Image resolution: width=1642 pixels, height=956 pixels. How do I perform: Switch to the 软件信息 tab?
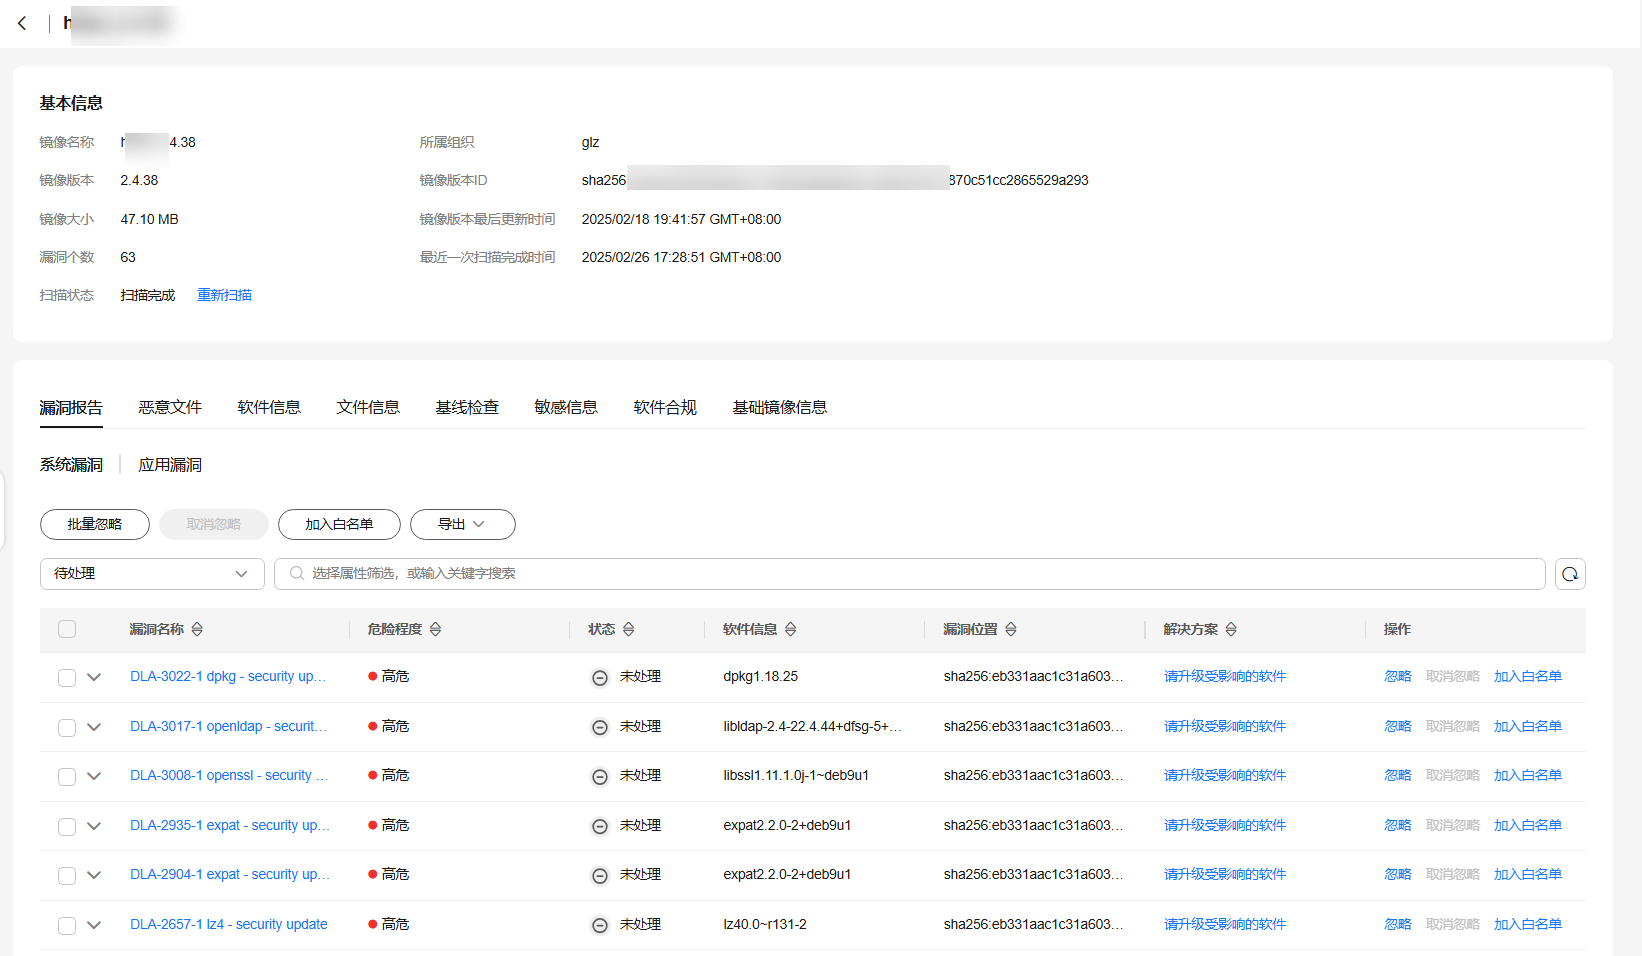point(269,407)
